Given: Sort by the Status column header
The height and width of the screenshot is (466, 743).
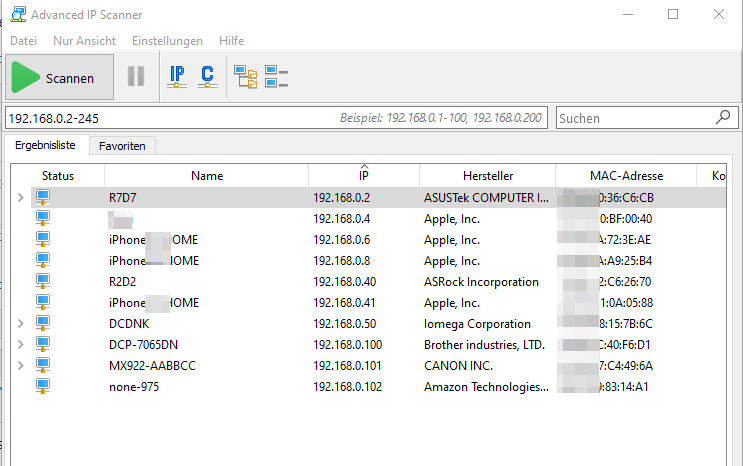Looking at the screenshot, I should 58,176.
